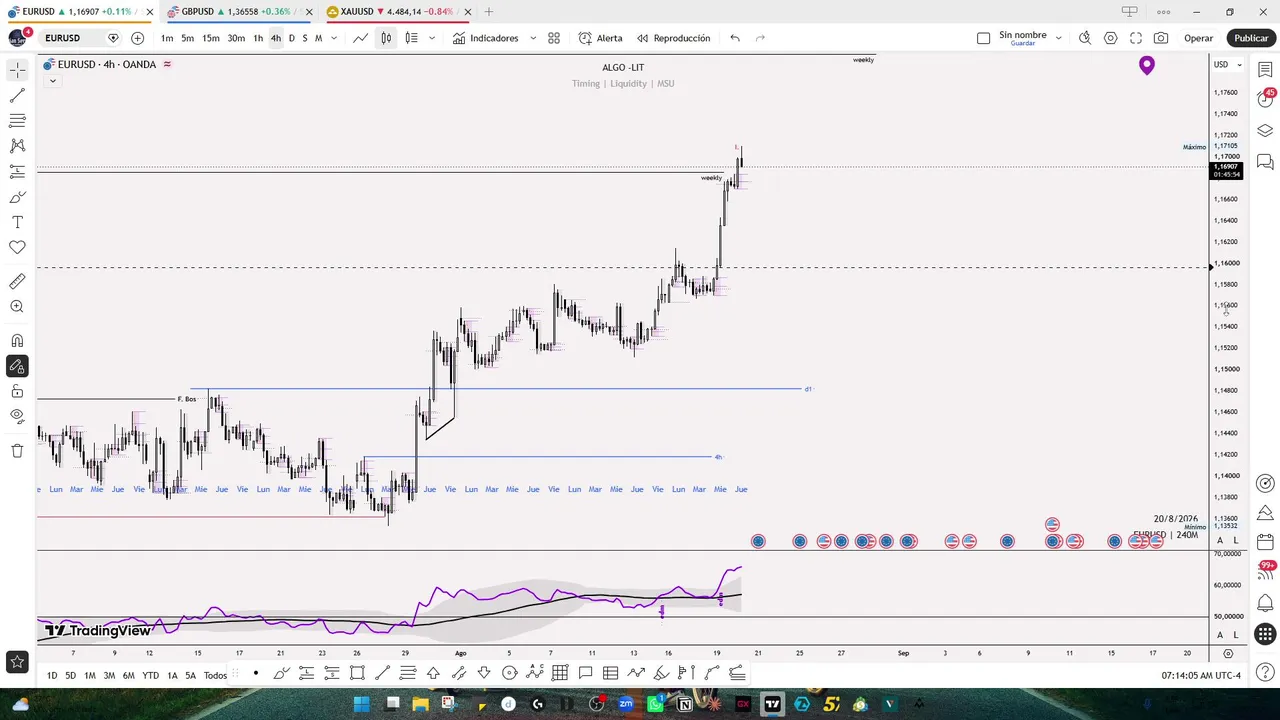Open the heart favorites icon in left sidebar
The height and width of the screenshot is (720, 1280).
17,247
